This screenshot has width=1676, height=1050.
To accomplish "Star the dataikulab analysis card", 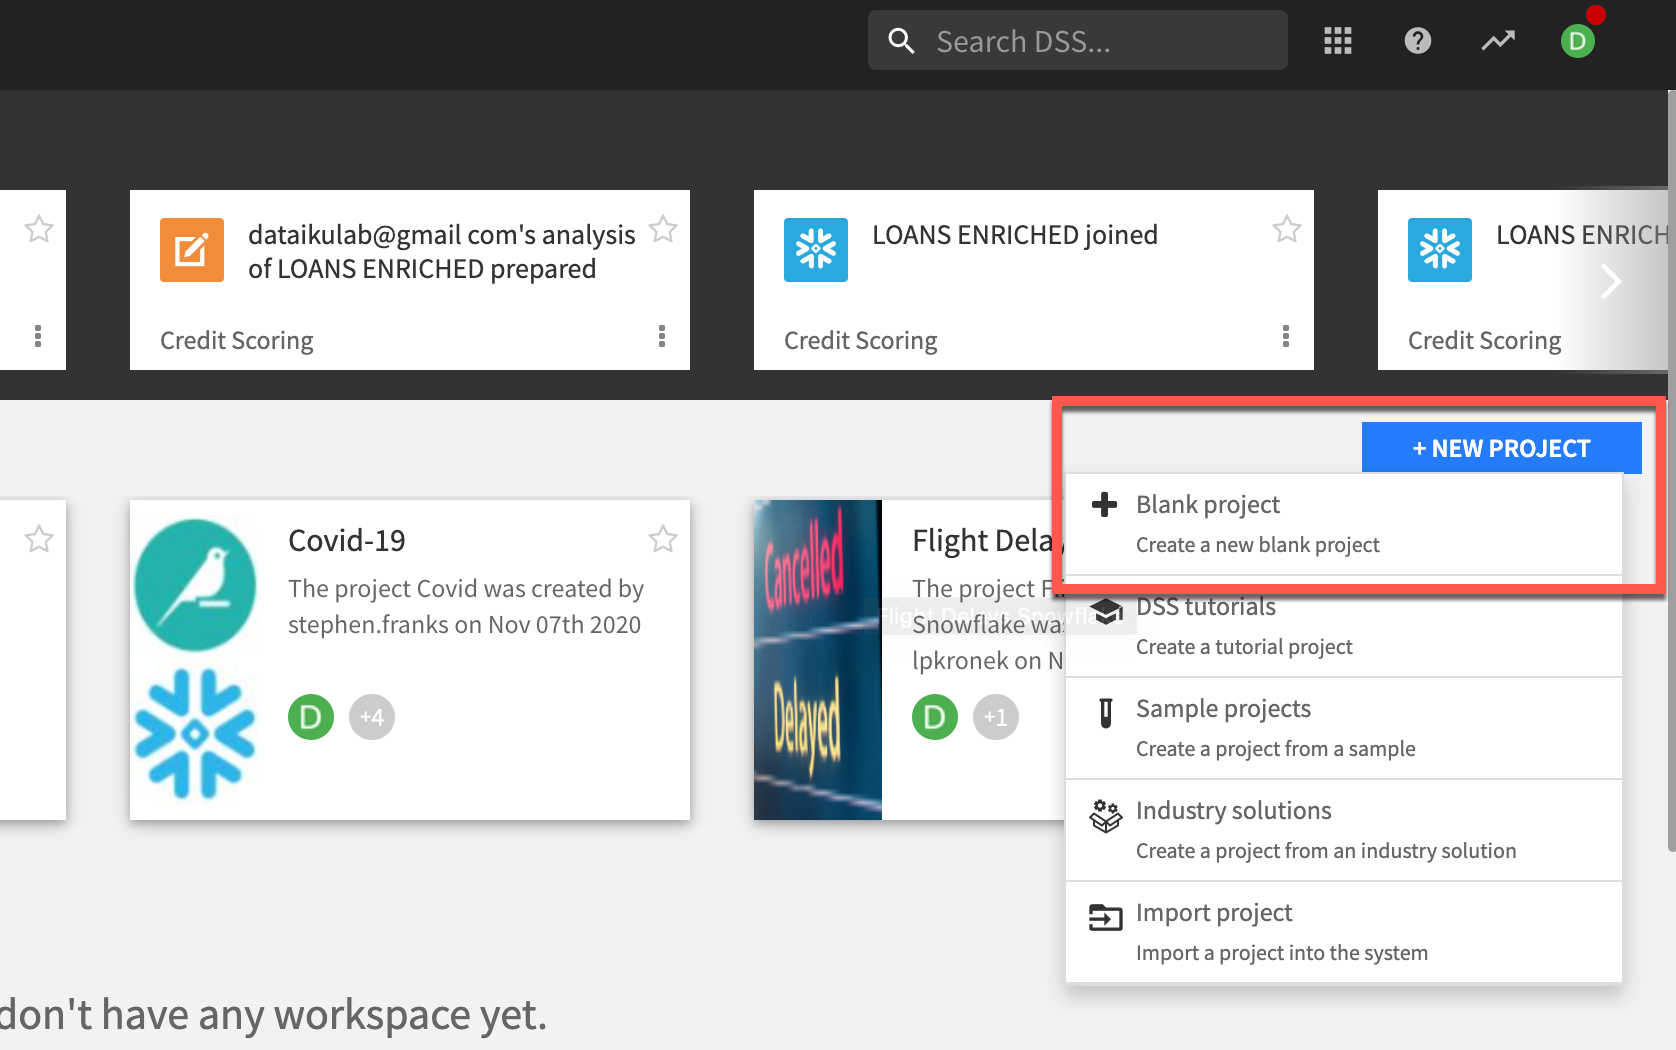I will 663,230.
